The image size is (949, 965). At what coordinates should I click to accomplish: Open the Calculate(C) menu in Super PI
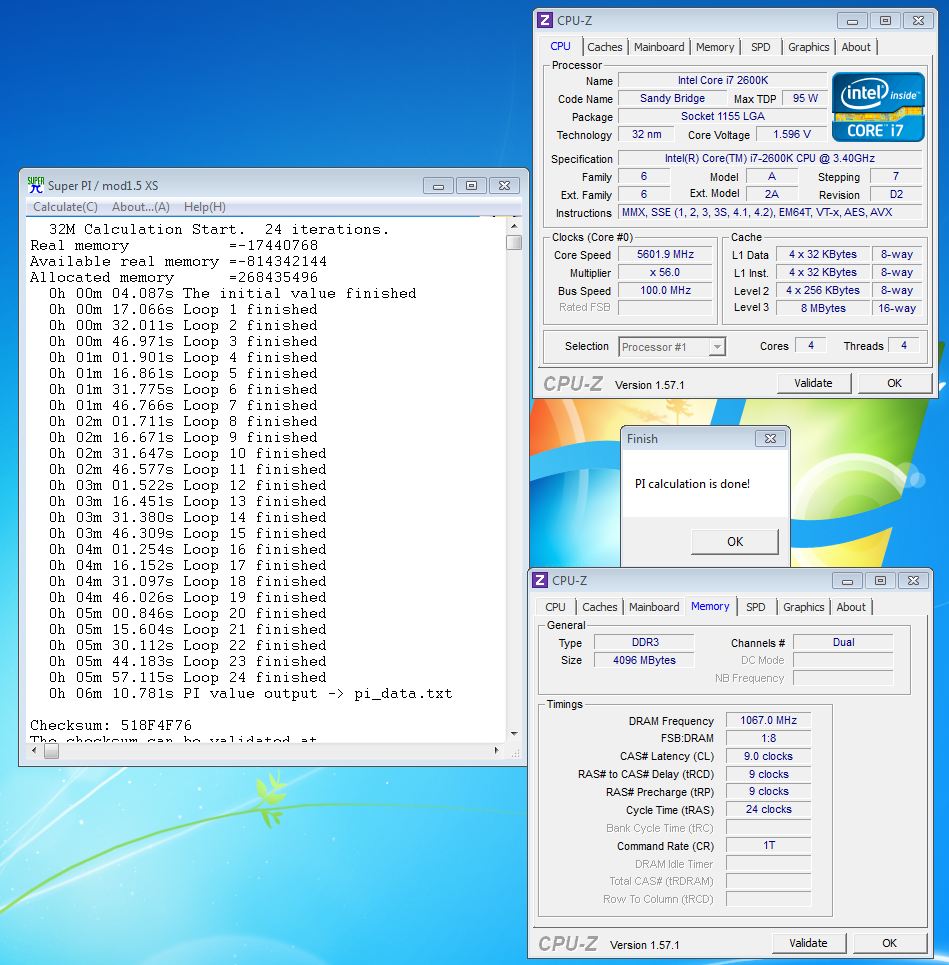[x=65, y=207]
